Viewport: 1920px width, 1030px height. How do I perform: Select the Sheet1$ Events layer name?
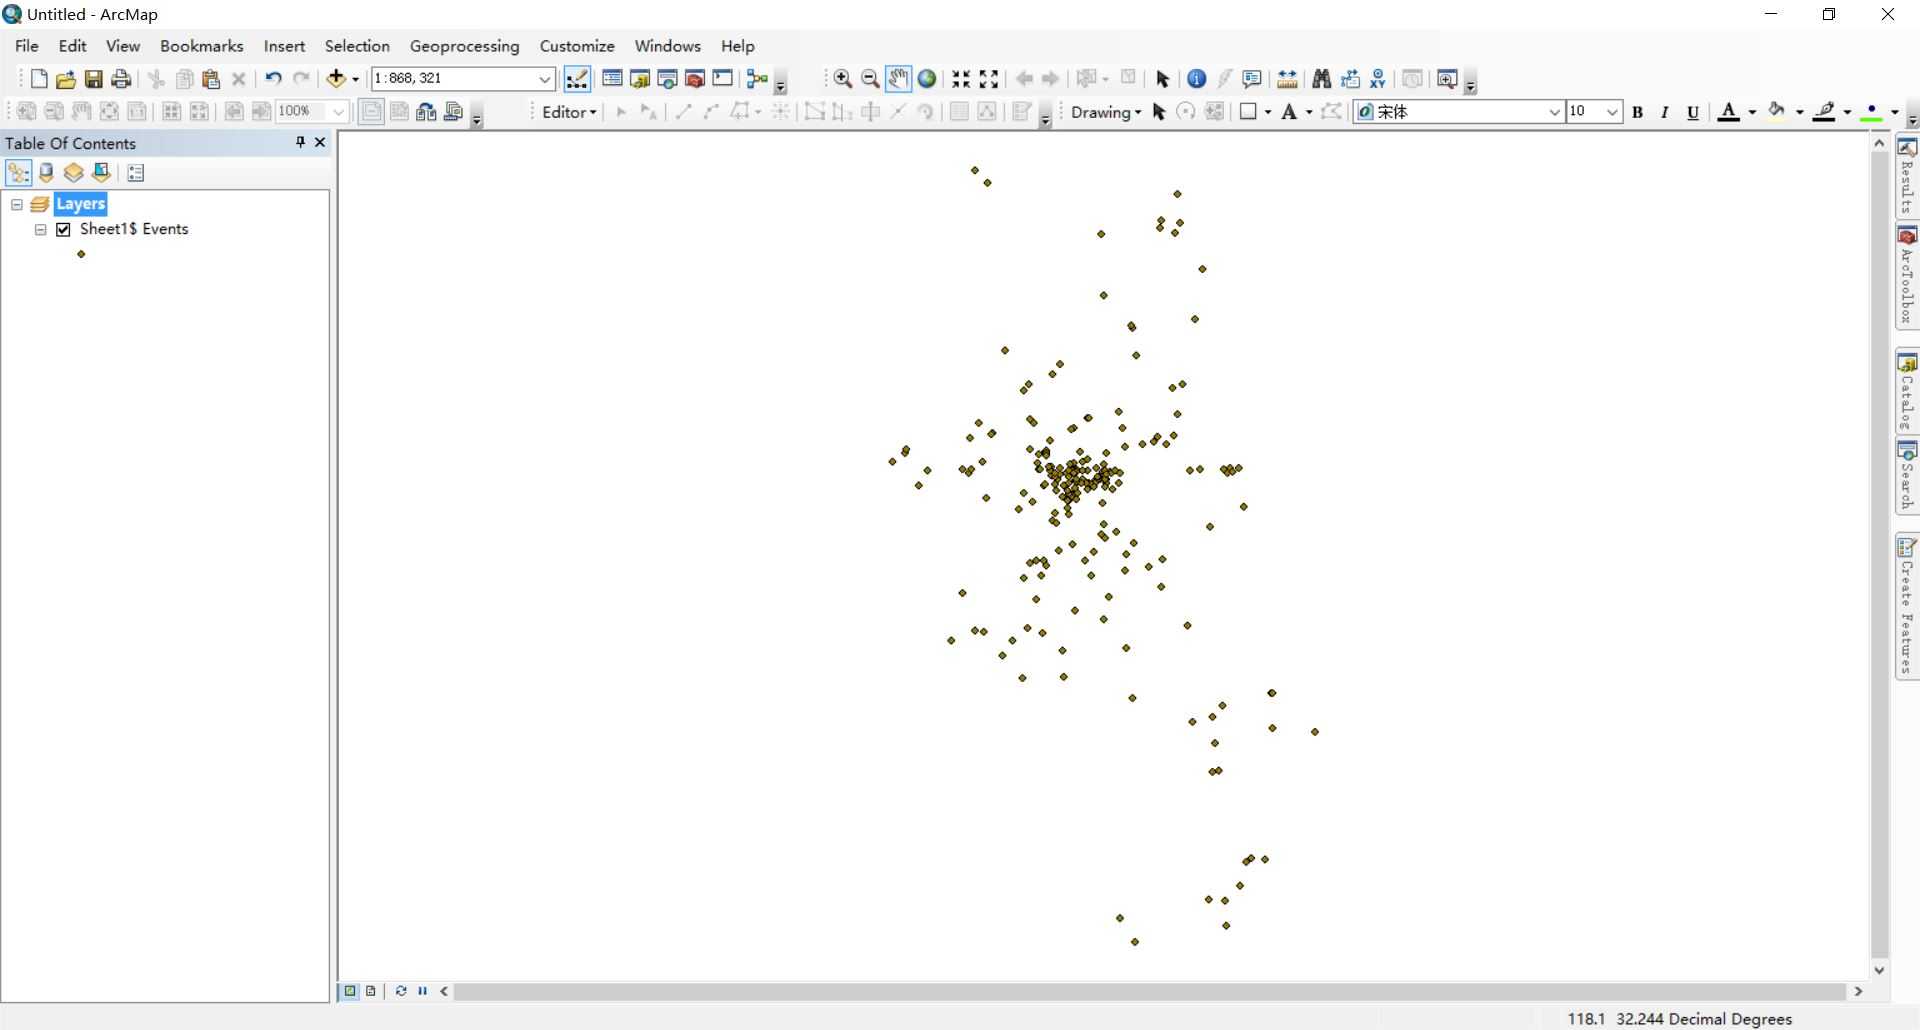(134, 229)
